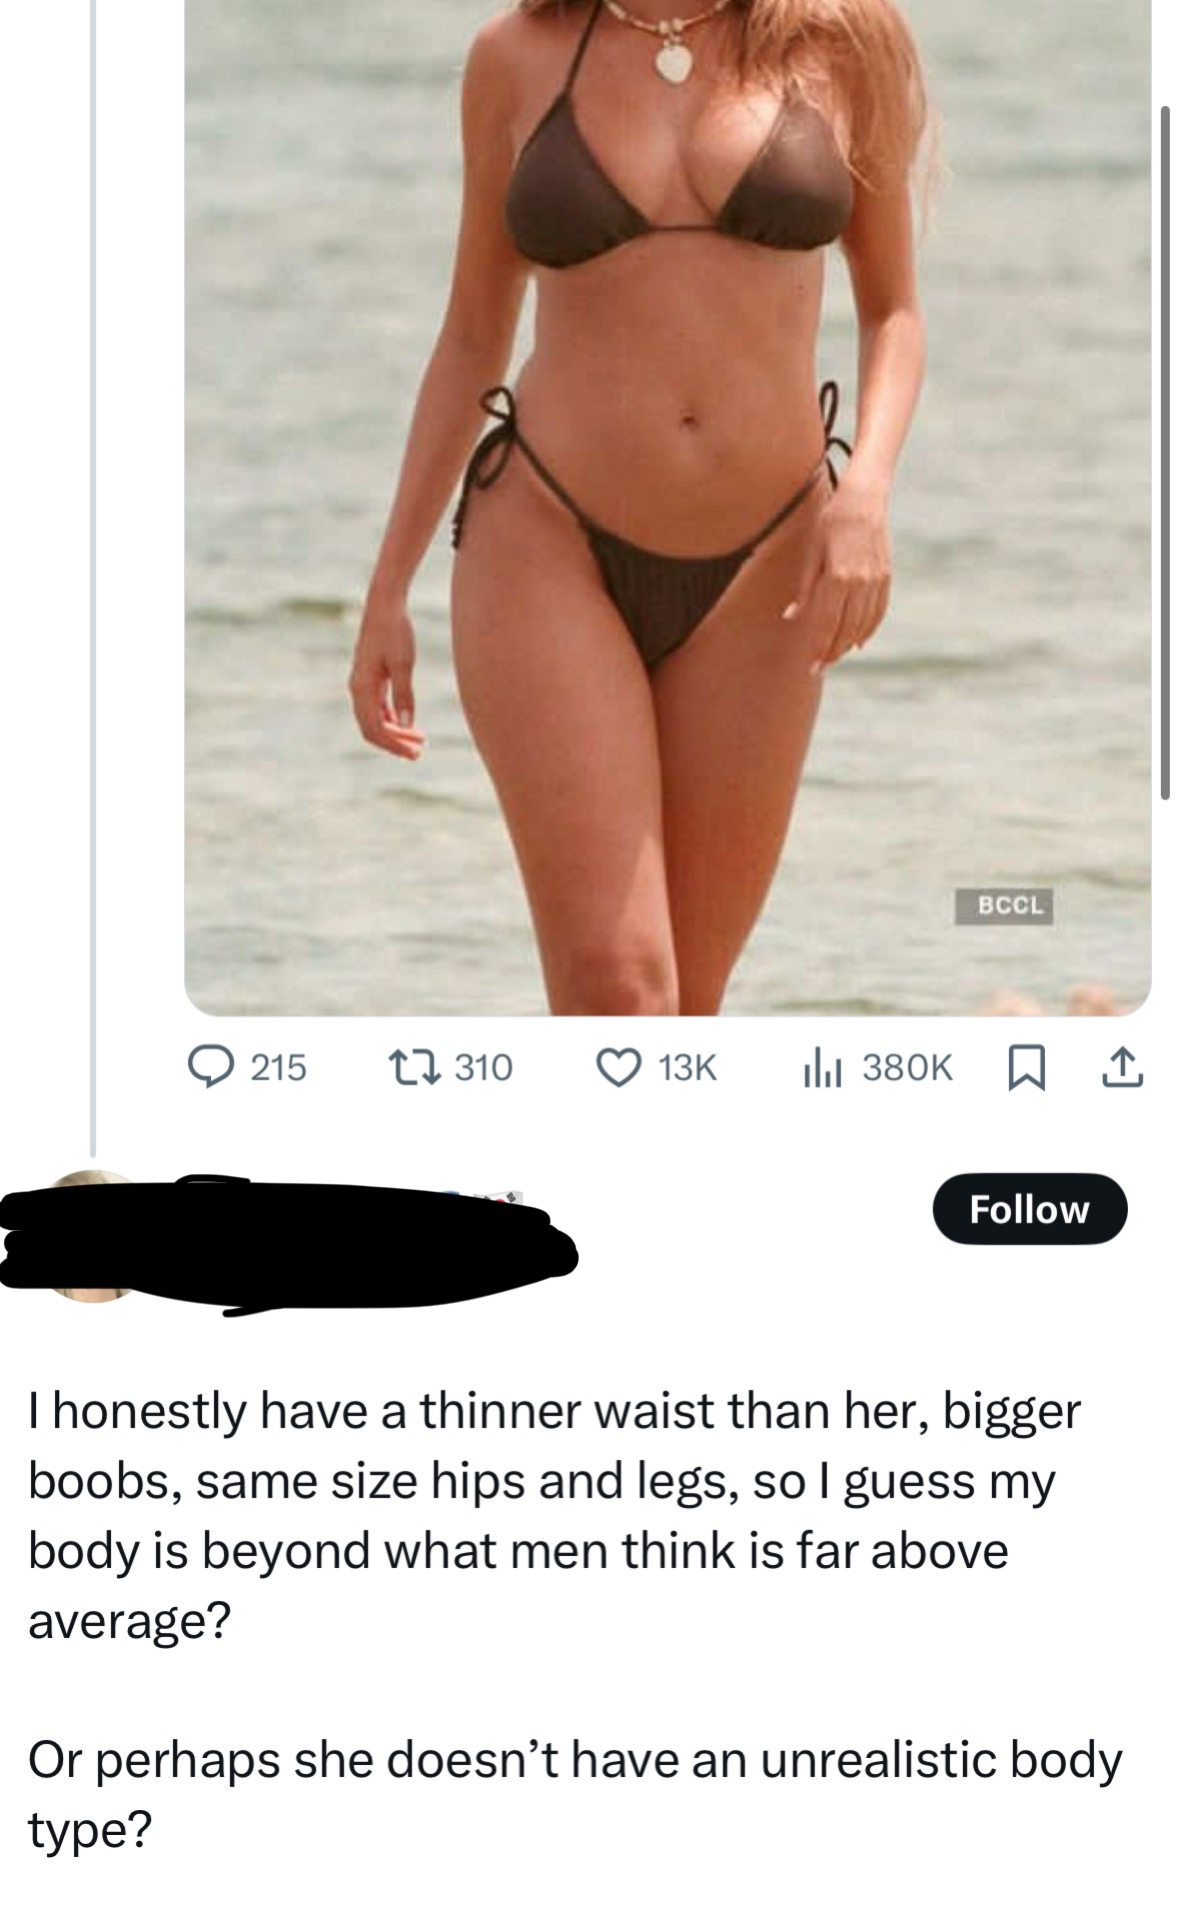Tap the reply speech bubble icon
The image size is (1179, 1907).
pyautogui.click(x=211, y=1067)
